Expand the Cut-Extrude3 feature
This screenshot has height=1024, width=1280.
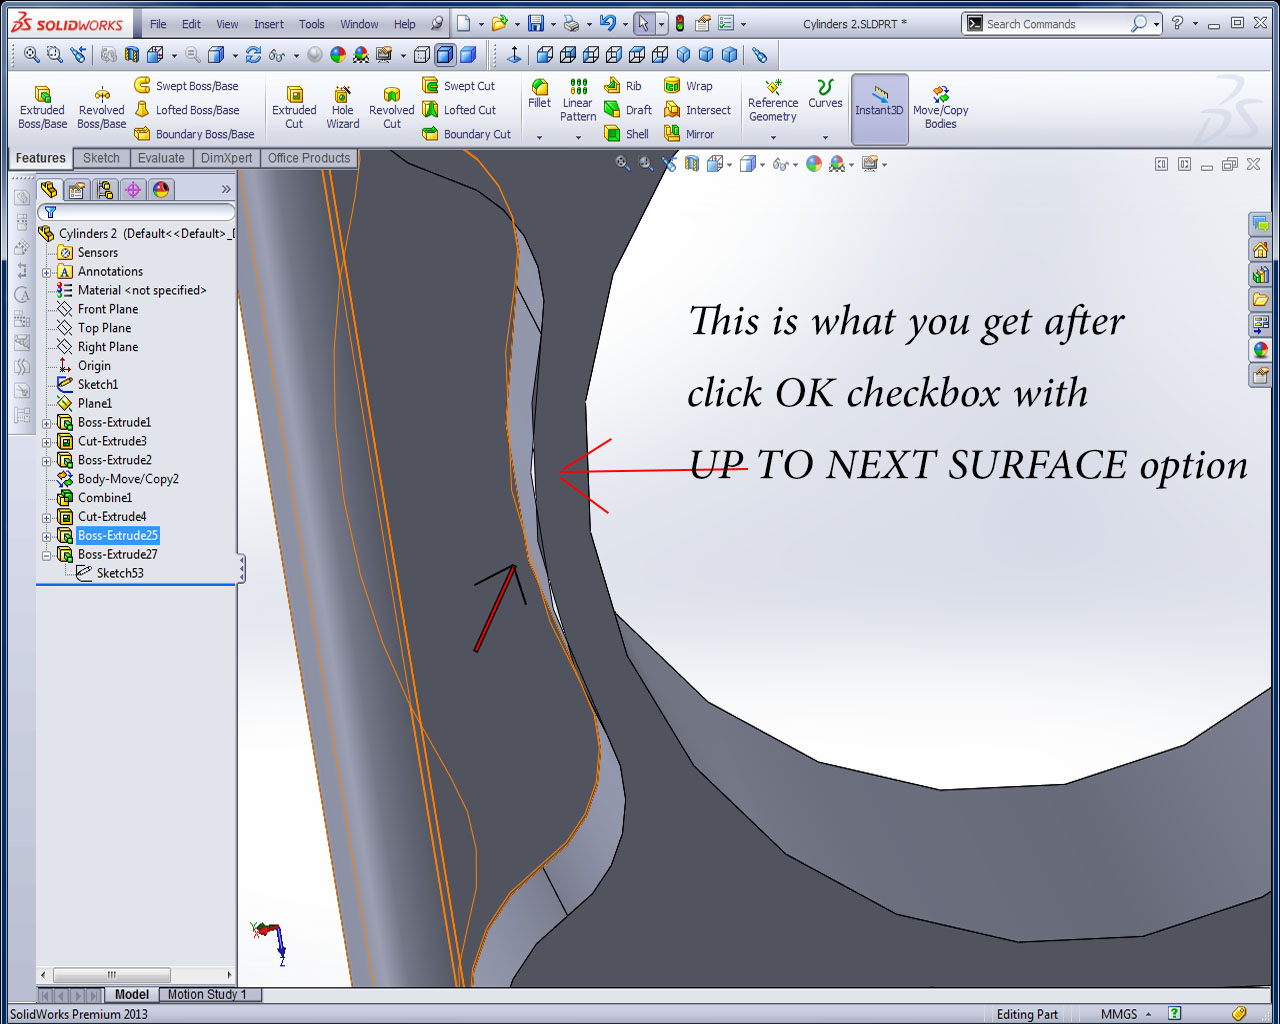[x=46, y=442]
